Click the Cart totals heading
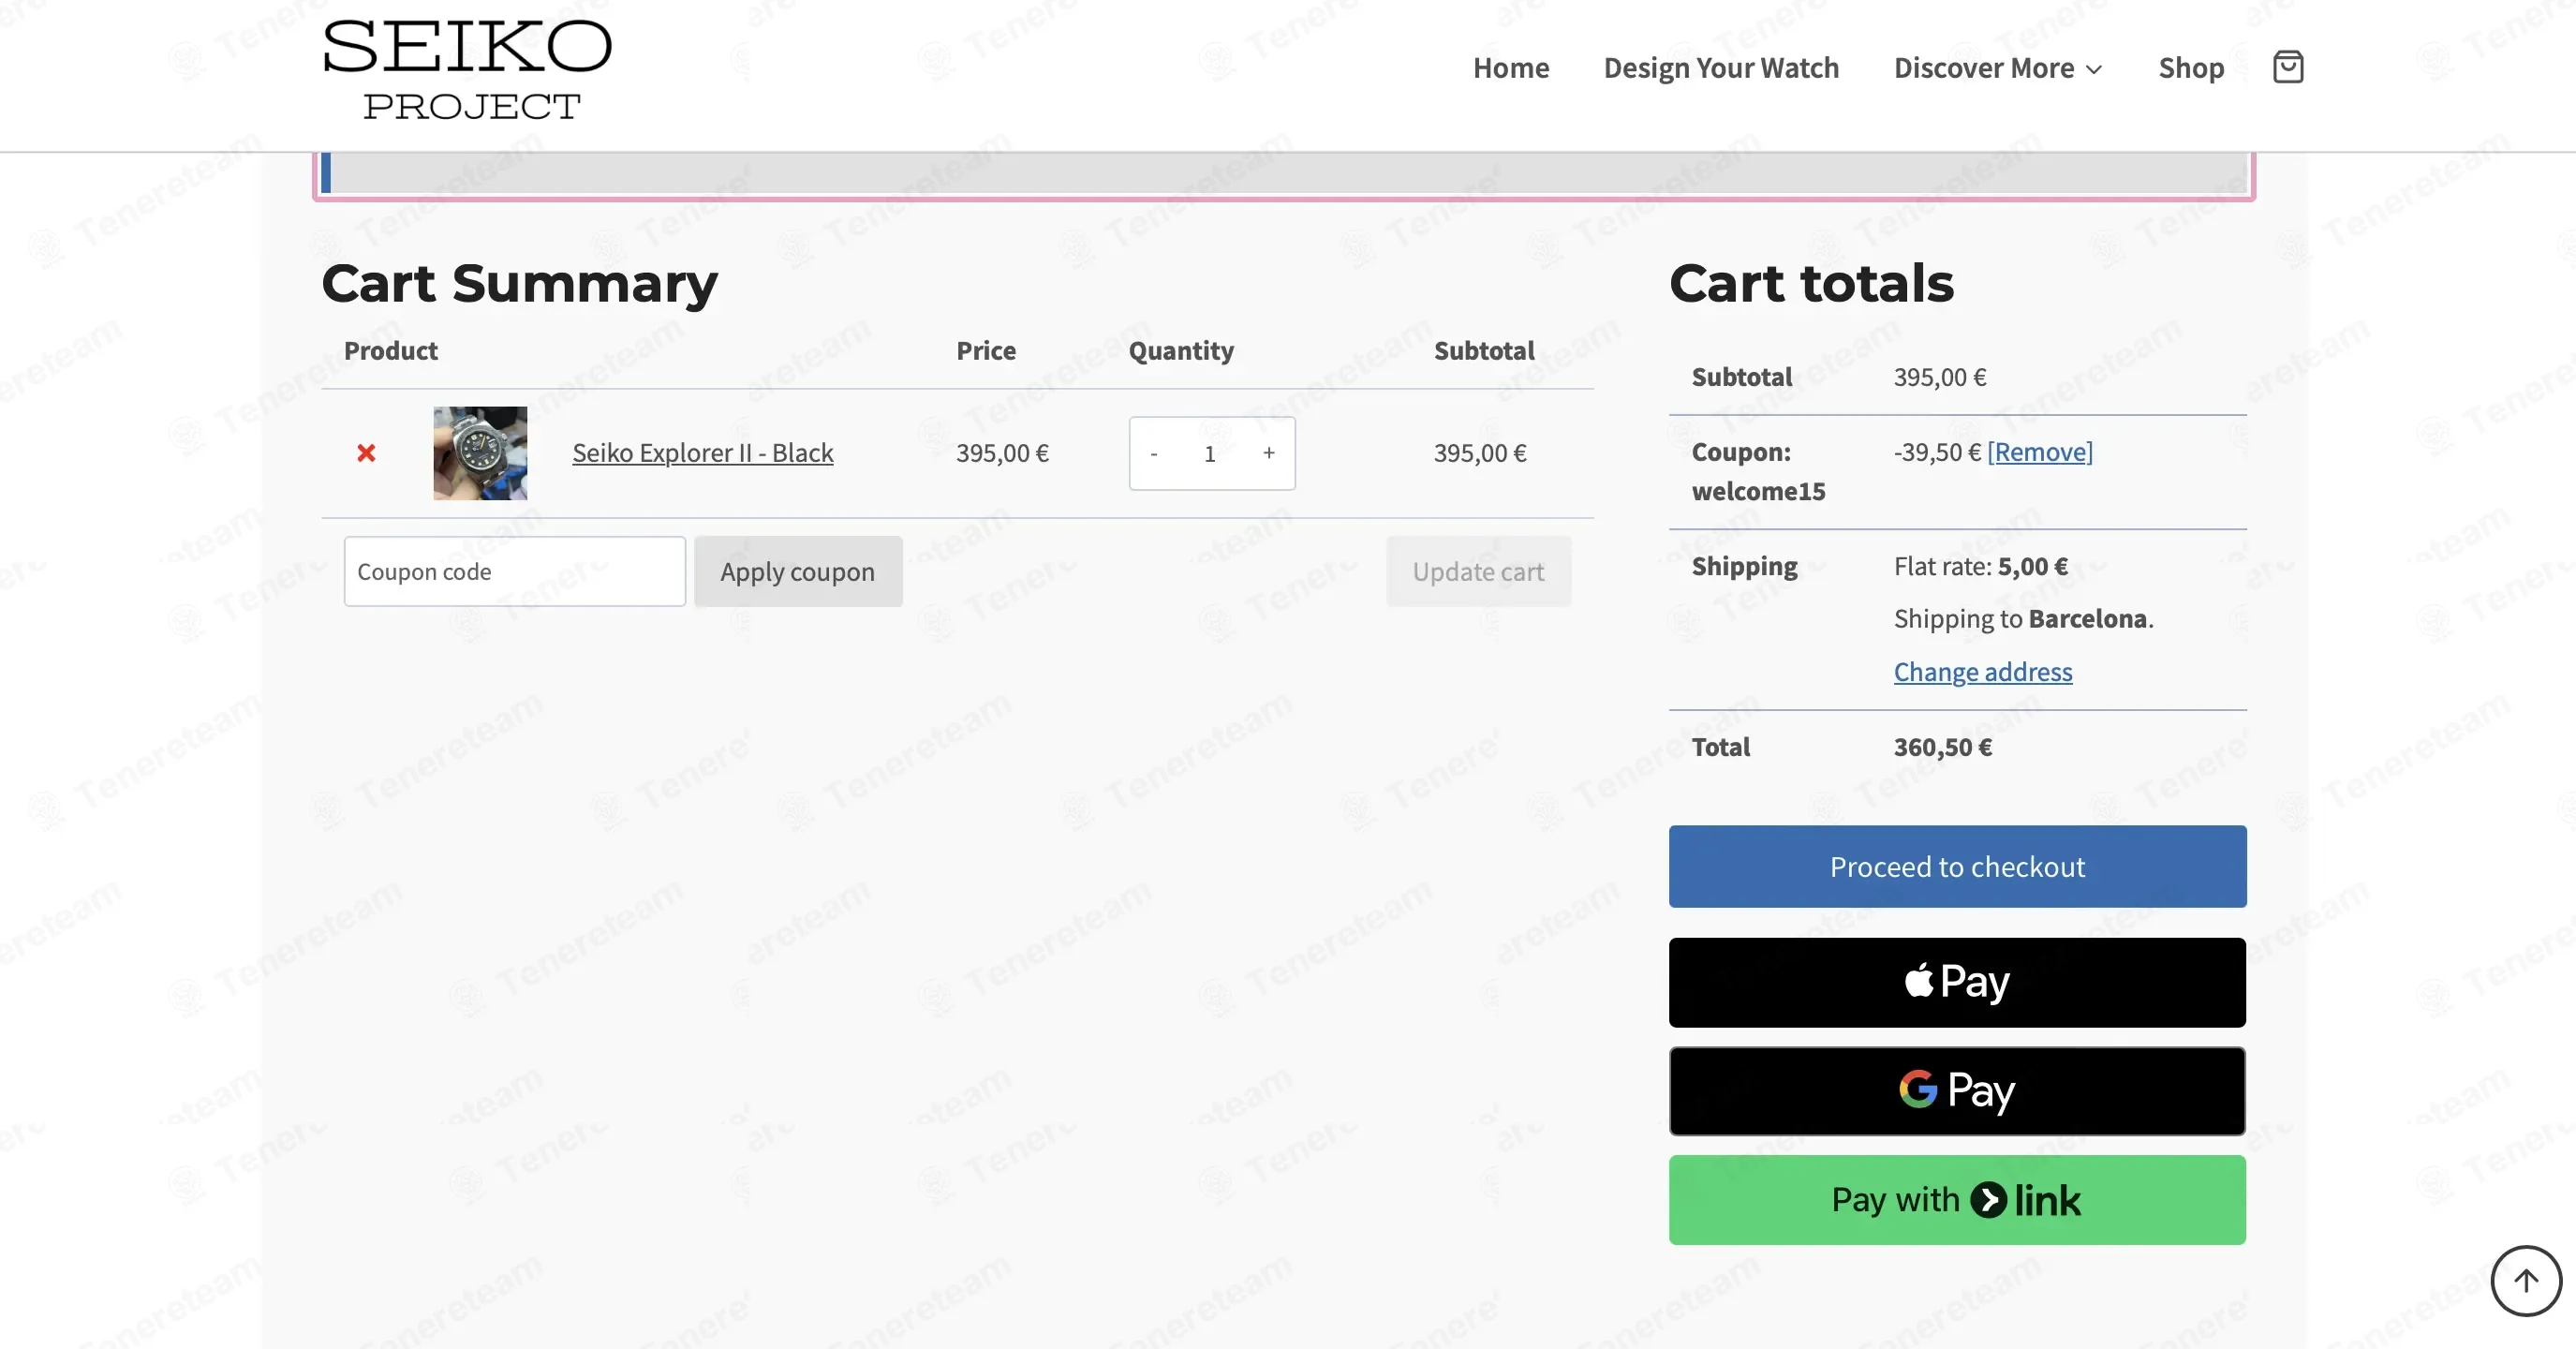Viewport: 2576px width, 1349px height. coord(1811,283)
